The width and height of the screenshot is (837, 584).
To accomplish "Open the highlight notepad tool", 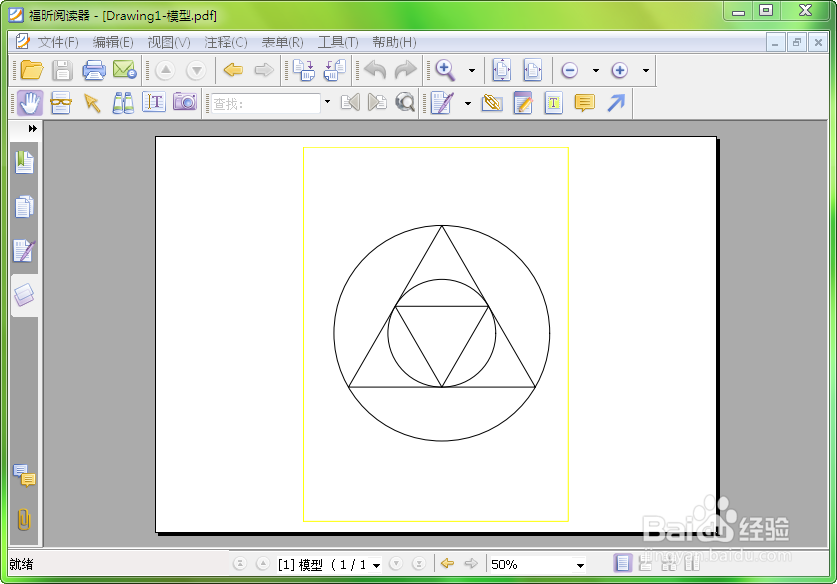I will (523, 103).
